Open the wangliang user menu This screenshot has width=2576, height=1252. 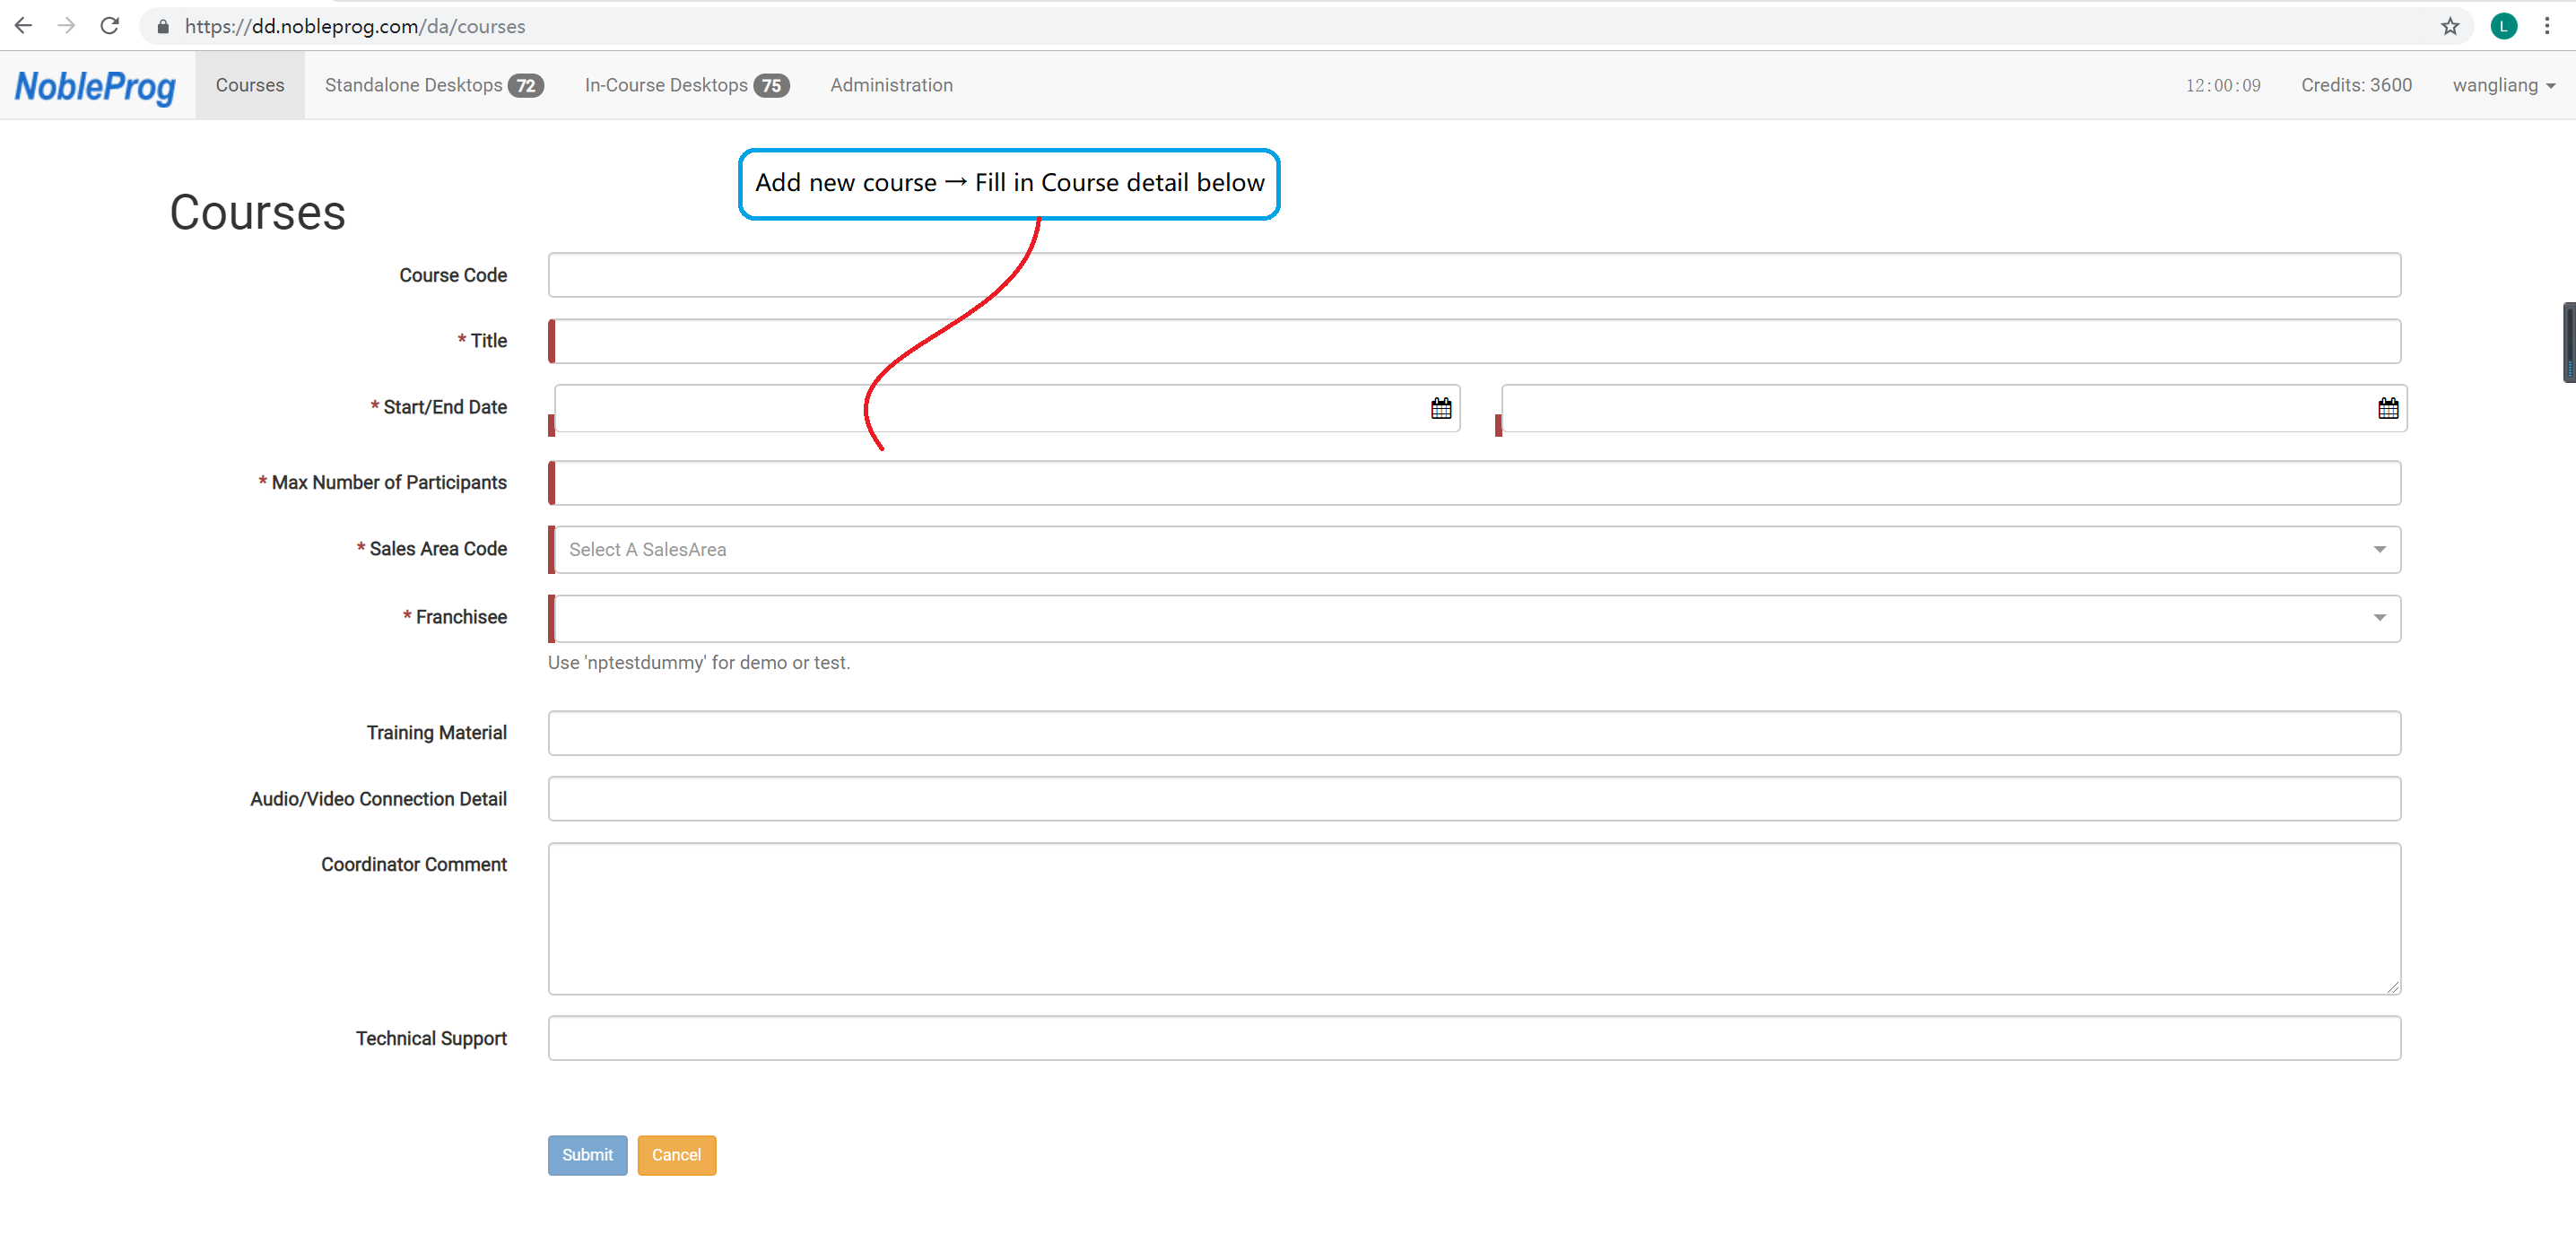(2503, 85)
